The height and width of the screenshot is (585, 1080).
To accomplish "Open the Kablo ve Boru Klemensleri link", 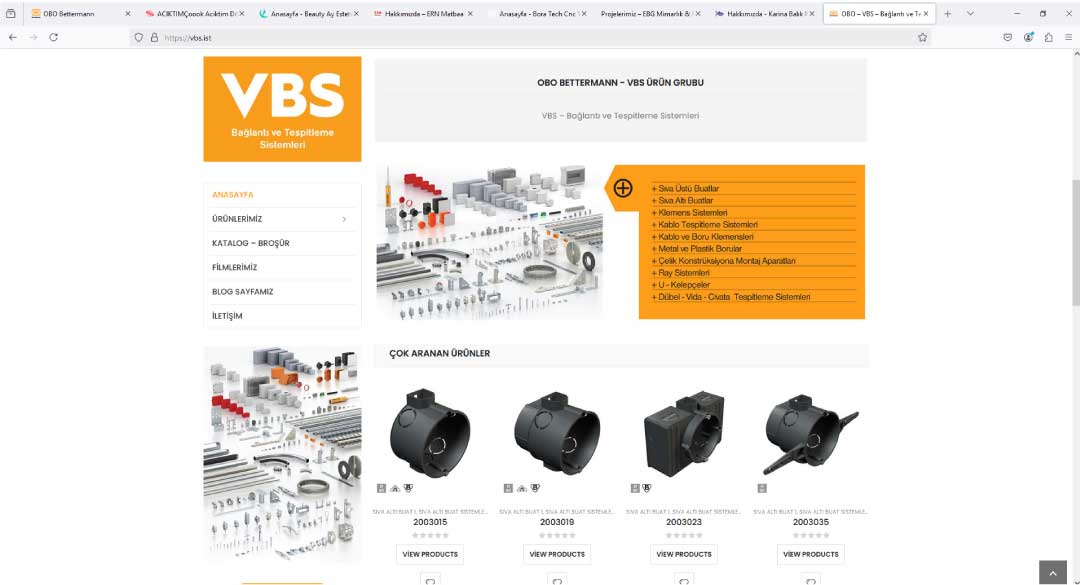I will [703, 237].
